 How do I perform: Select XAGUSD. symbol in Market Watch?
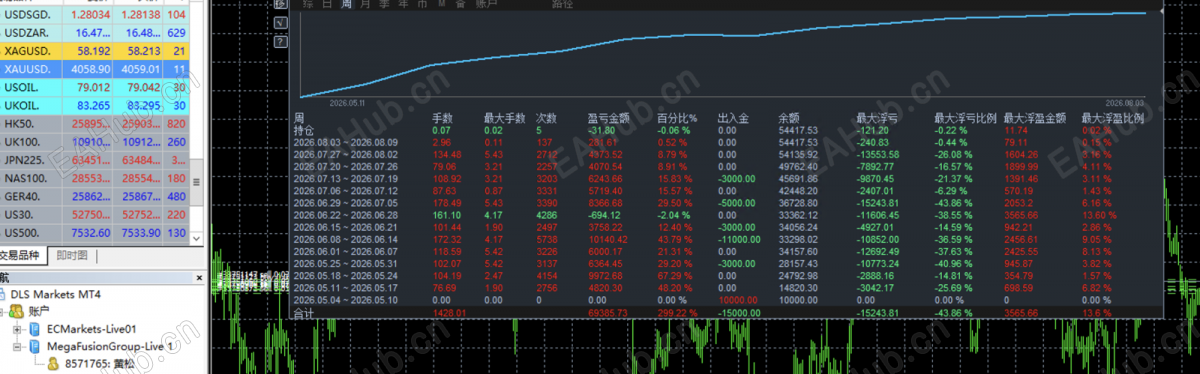pyautogui.click(x=95, y=50)
